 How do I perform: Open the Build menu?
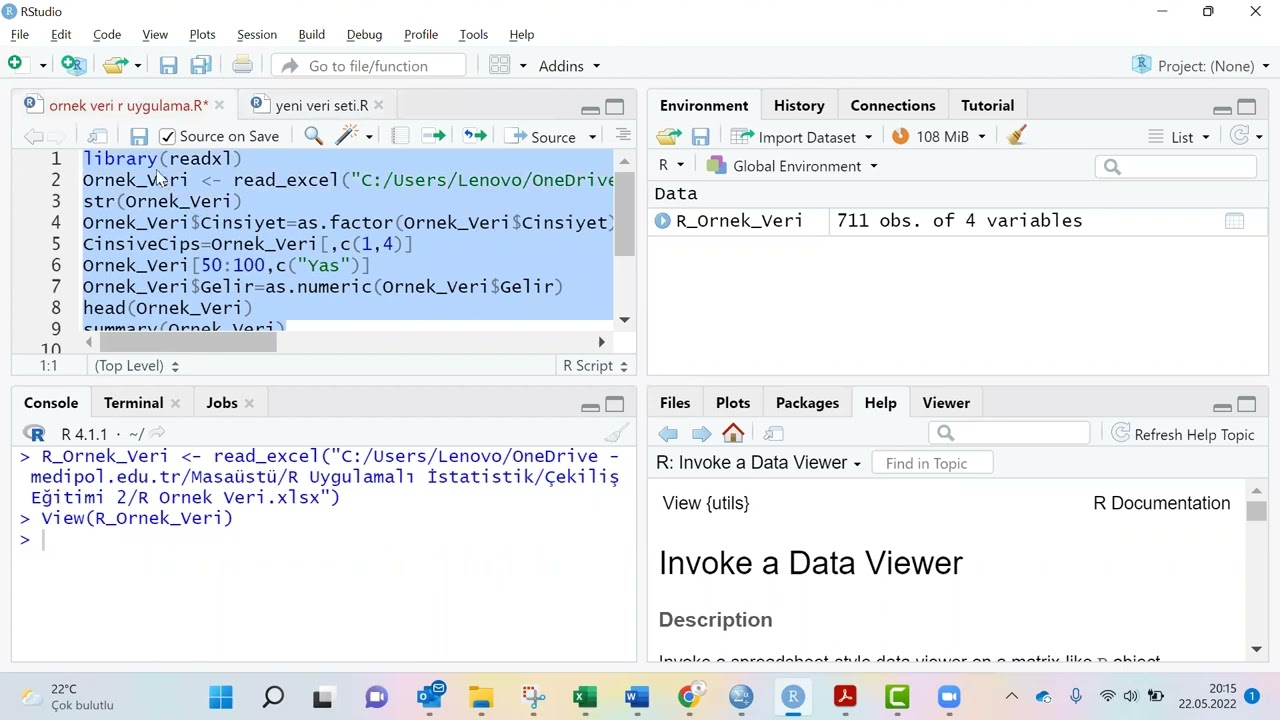(311, 34)
